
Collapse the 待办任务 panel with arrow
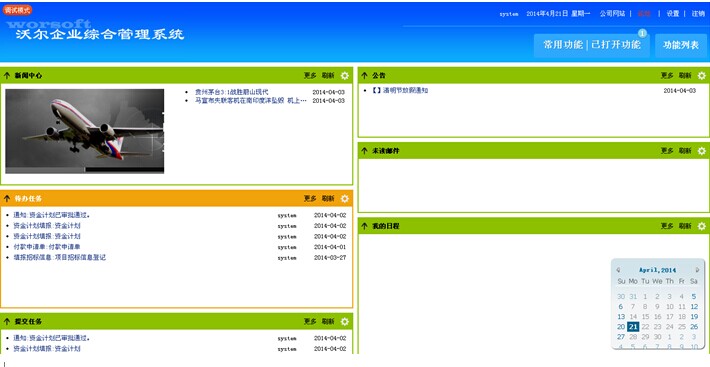pos(7,199)
